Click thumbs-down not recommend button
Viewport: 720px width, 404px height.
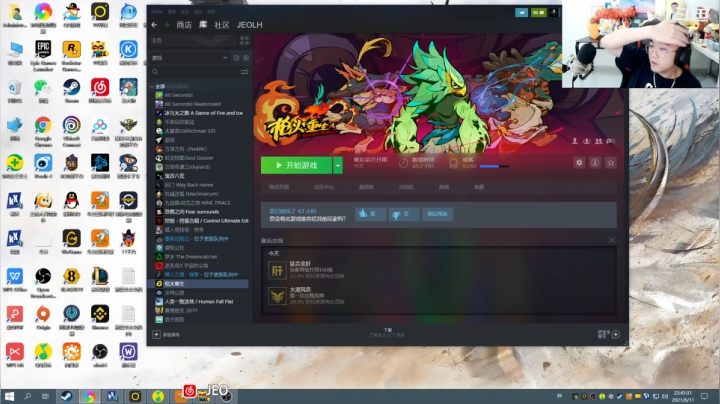[x=404, y=214]
